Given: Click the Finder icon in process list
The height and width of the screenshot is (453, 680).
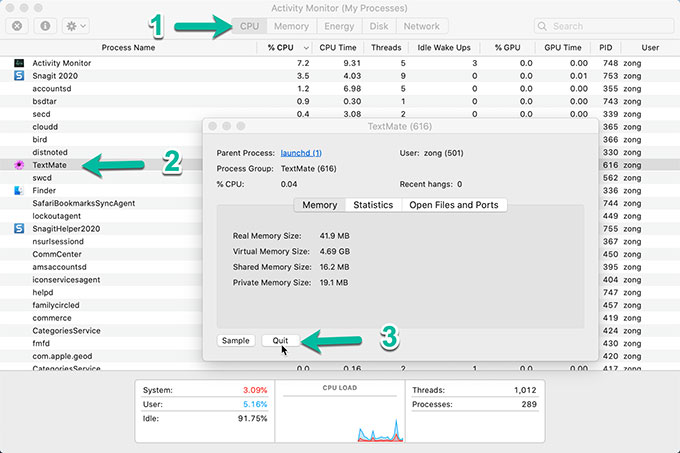Looking at the screenshot, I should (19, 190).
